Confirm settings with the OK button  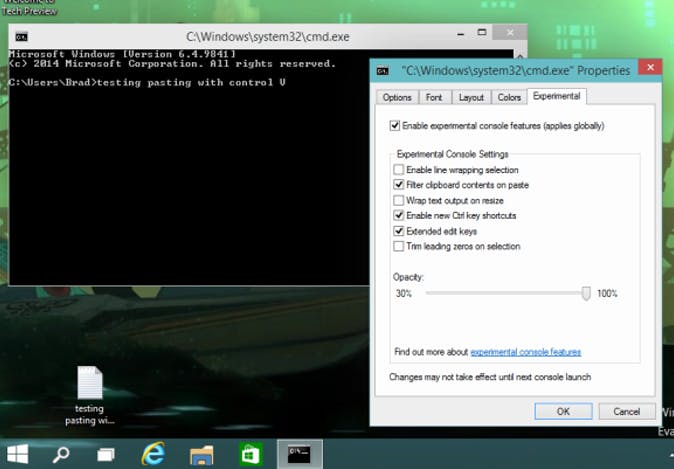tap(564, 411)
